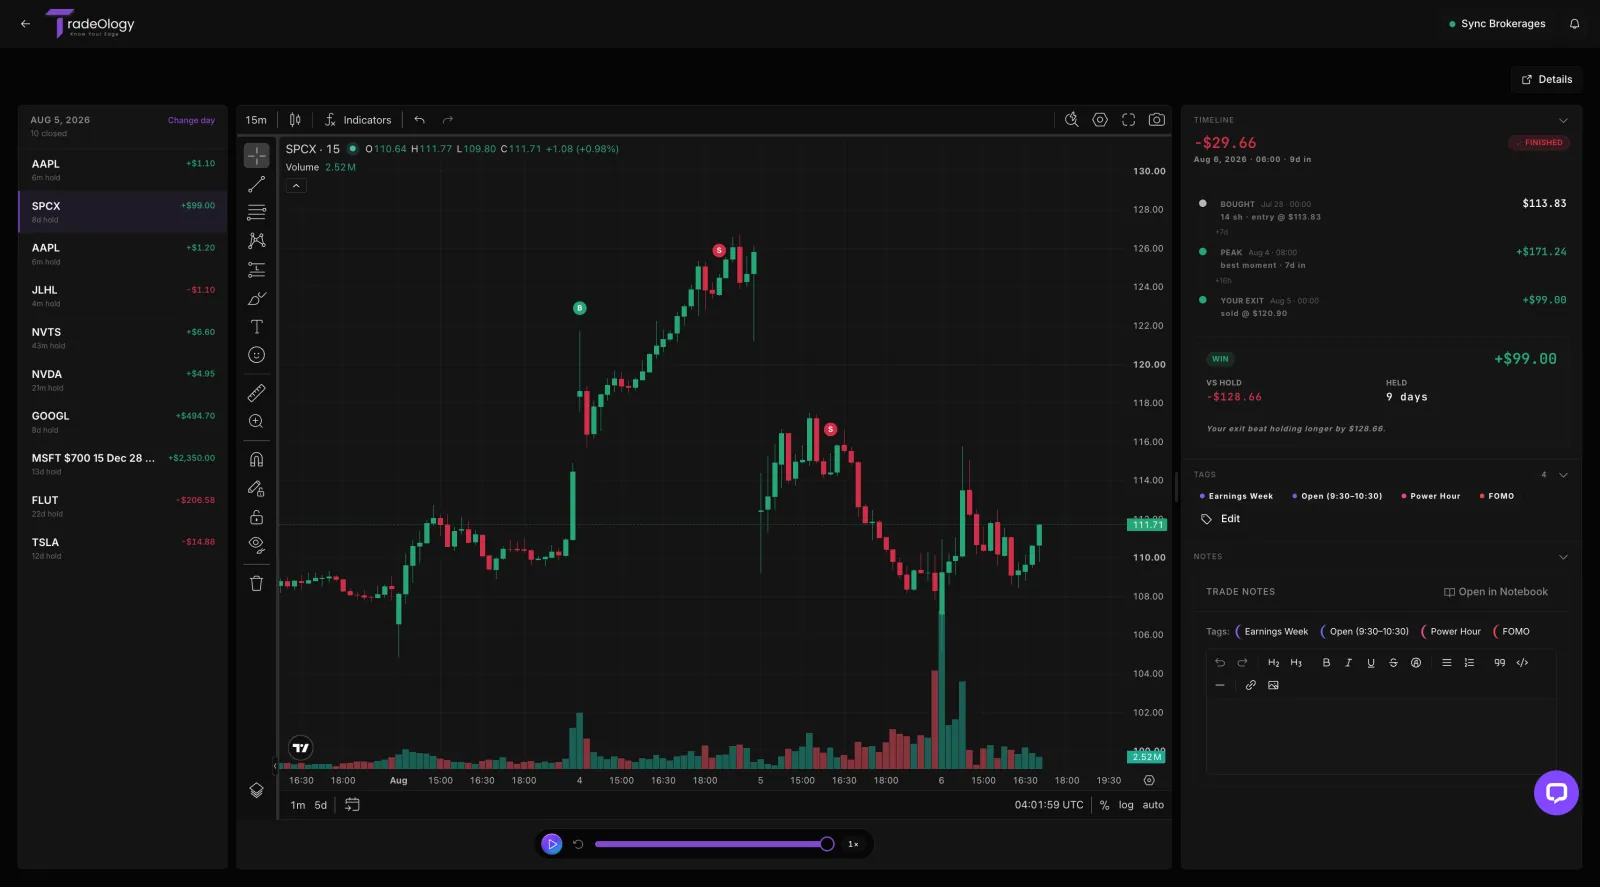Enter fullscreen chart mode
Screen dimensions: 1600x887
pyautogui.click(x=1128, y=120)
